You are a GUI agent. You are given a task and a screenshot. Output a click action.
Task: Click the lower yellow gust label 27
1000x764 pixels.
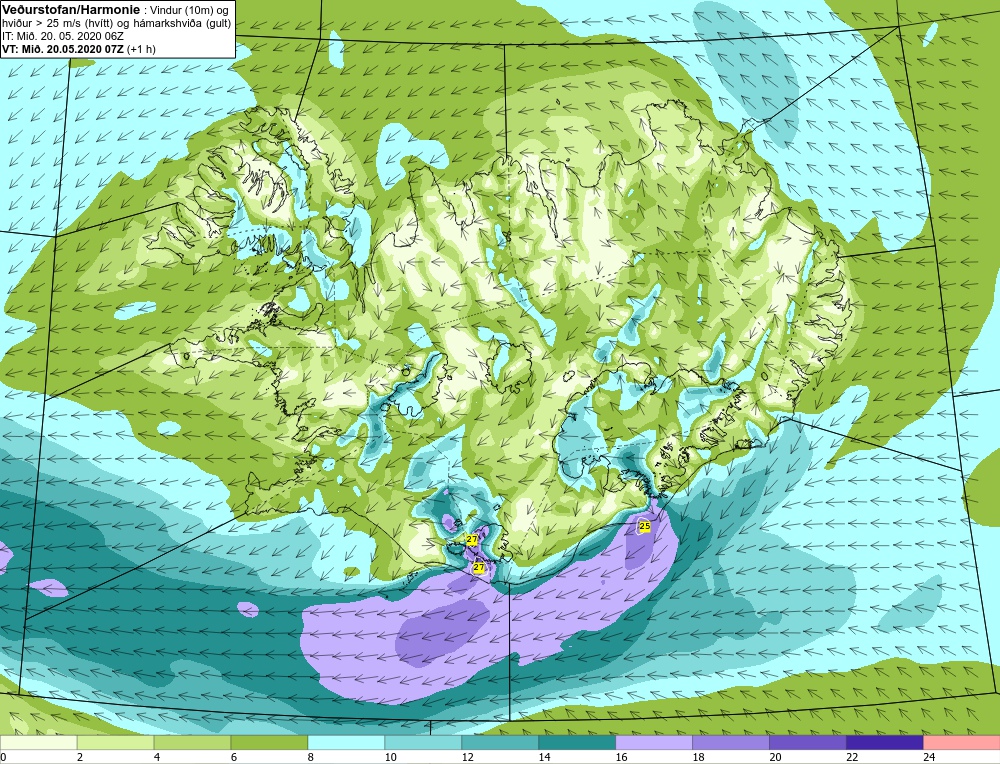[479, 566]
